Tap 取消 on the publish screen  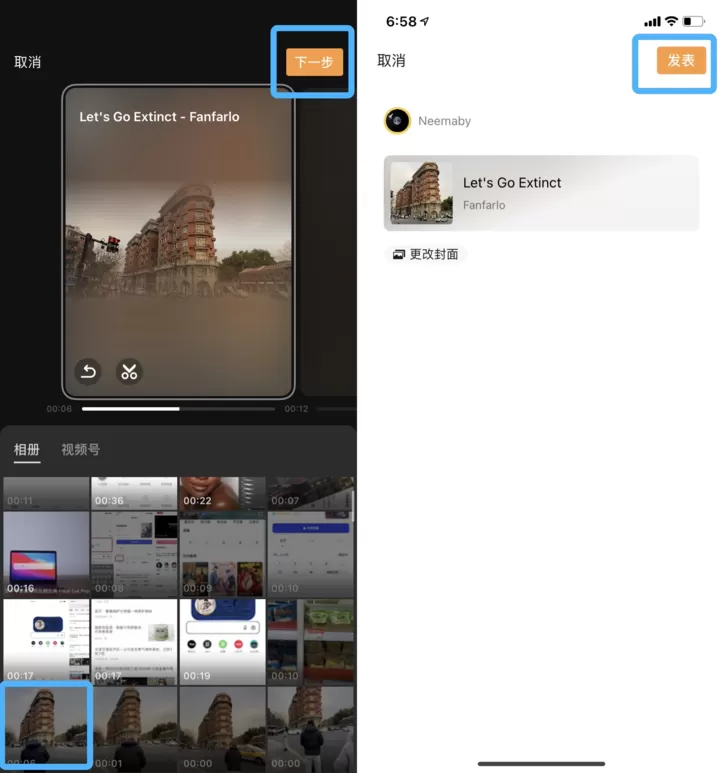[x=391, y=61]
